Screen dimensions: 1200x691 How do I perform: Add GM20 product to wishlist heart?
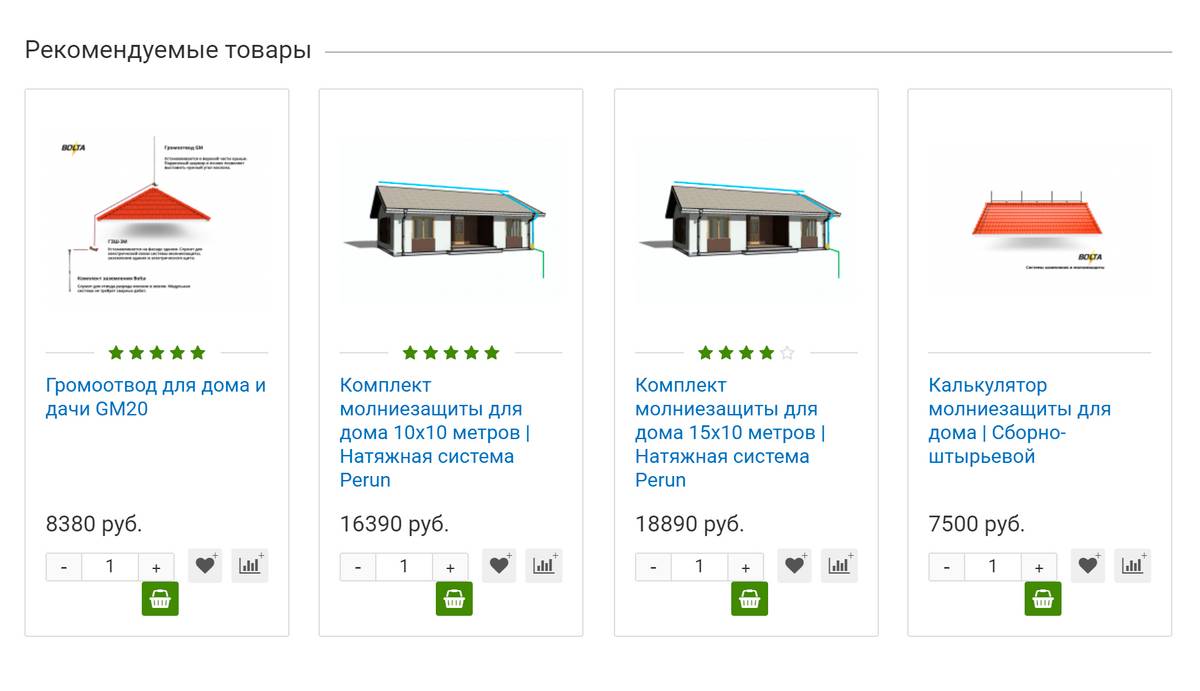pyautogui.click(x=206, y=565)
